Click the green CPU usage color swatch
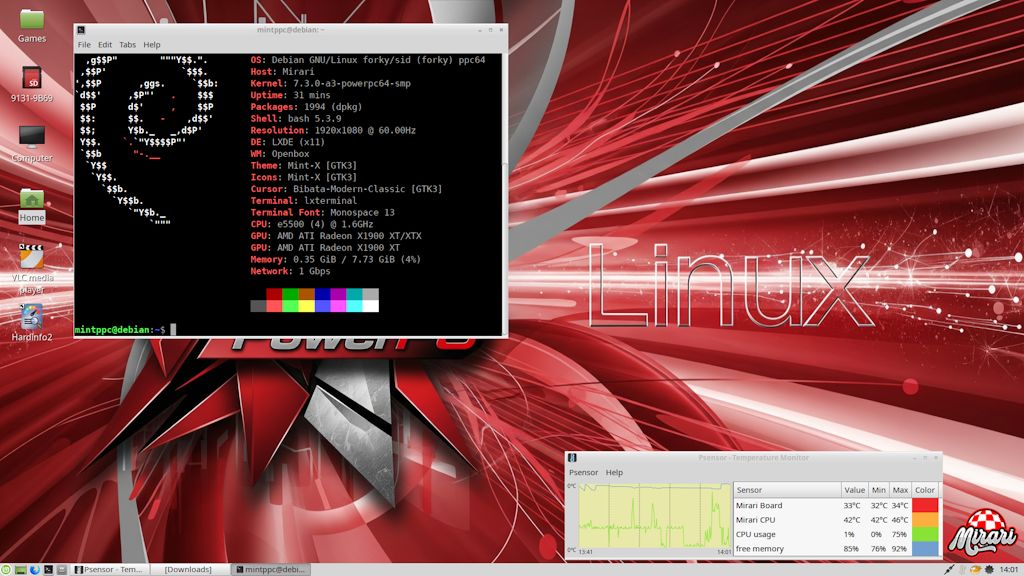 [925, 534]
